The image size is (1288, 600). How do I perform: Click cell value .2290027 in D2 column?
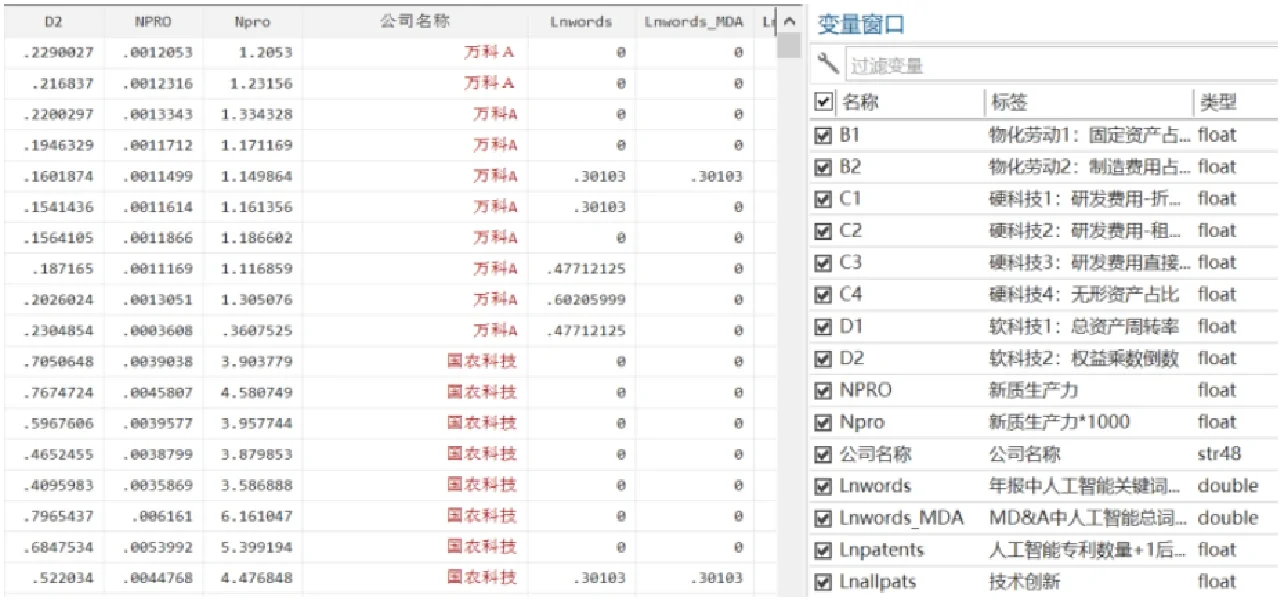coord(58,52)
